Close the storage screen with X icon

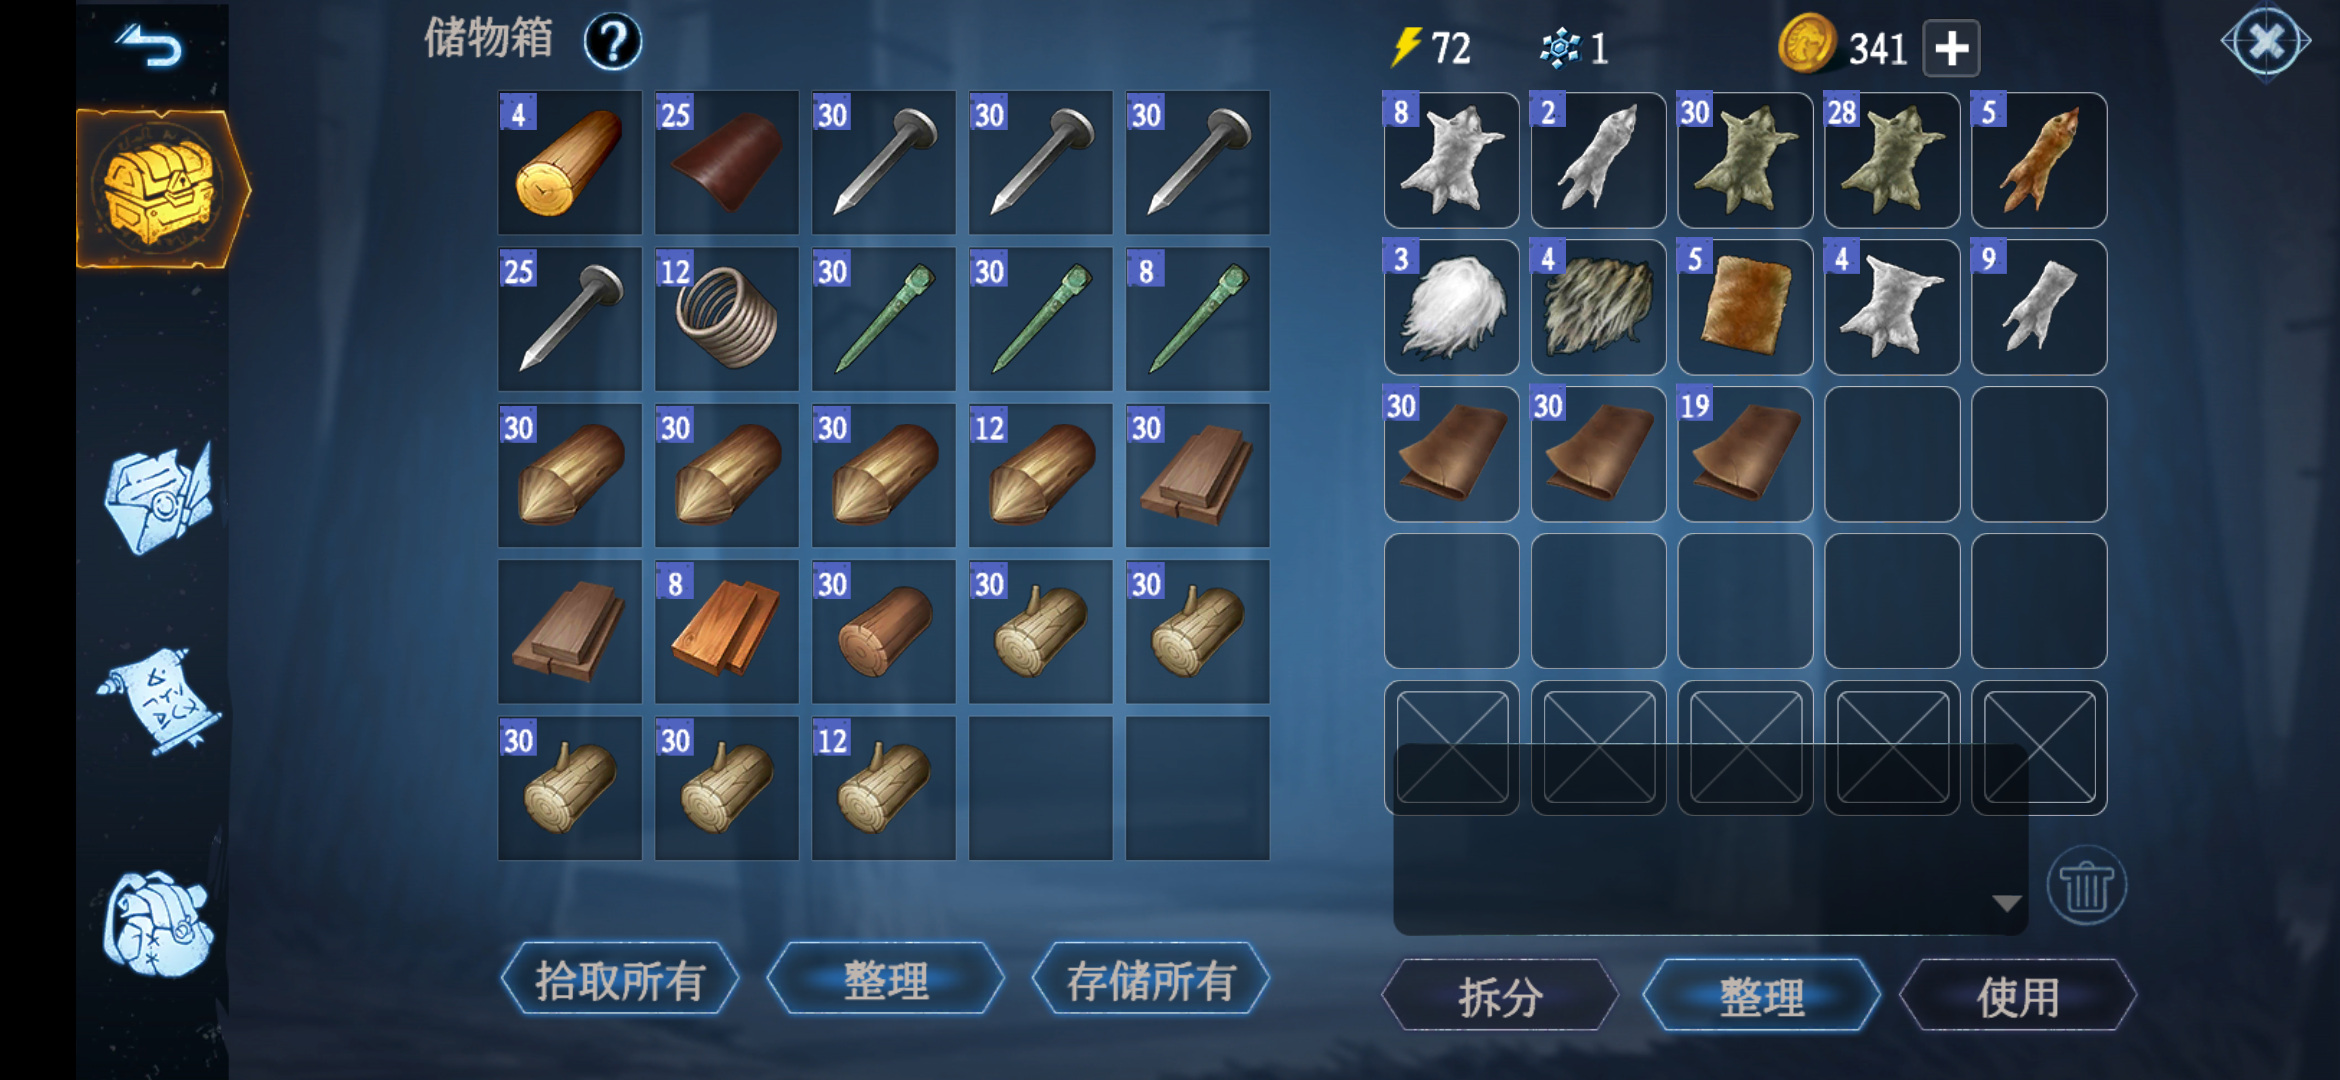point(2266,42)
